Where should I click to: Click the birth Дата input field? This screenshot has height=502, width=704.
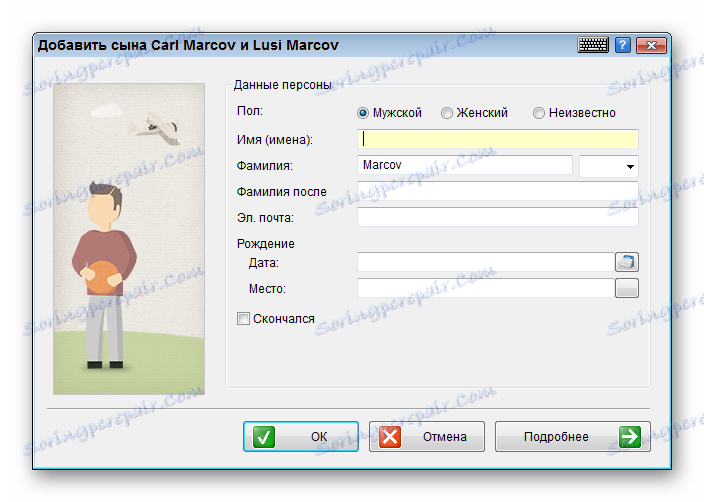coord(486,262)
